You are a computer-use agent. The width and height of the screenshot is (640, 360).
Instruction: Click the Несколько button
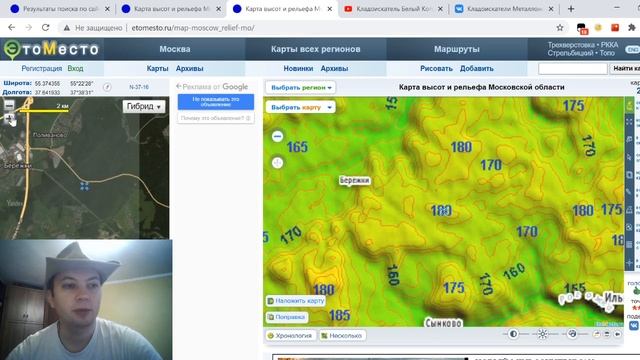[x=342, y=336]
